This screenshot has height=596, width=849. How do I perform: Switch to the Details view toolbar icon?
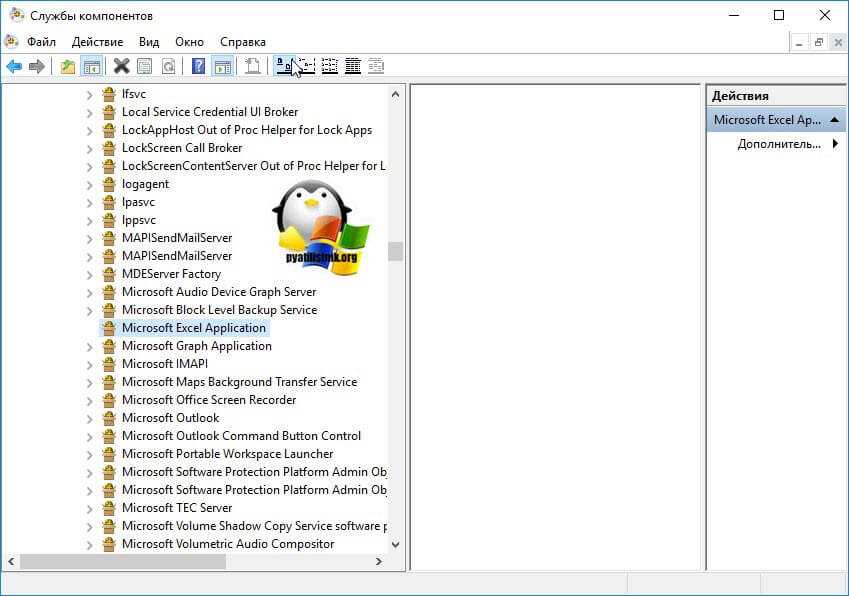[352, 67]
